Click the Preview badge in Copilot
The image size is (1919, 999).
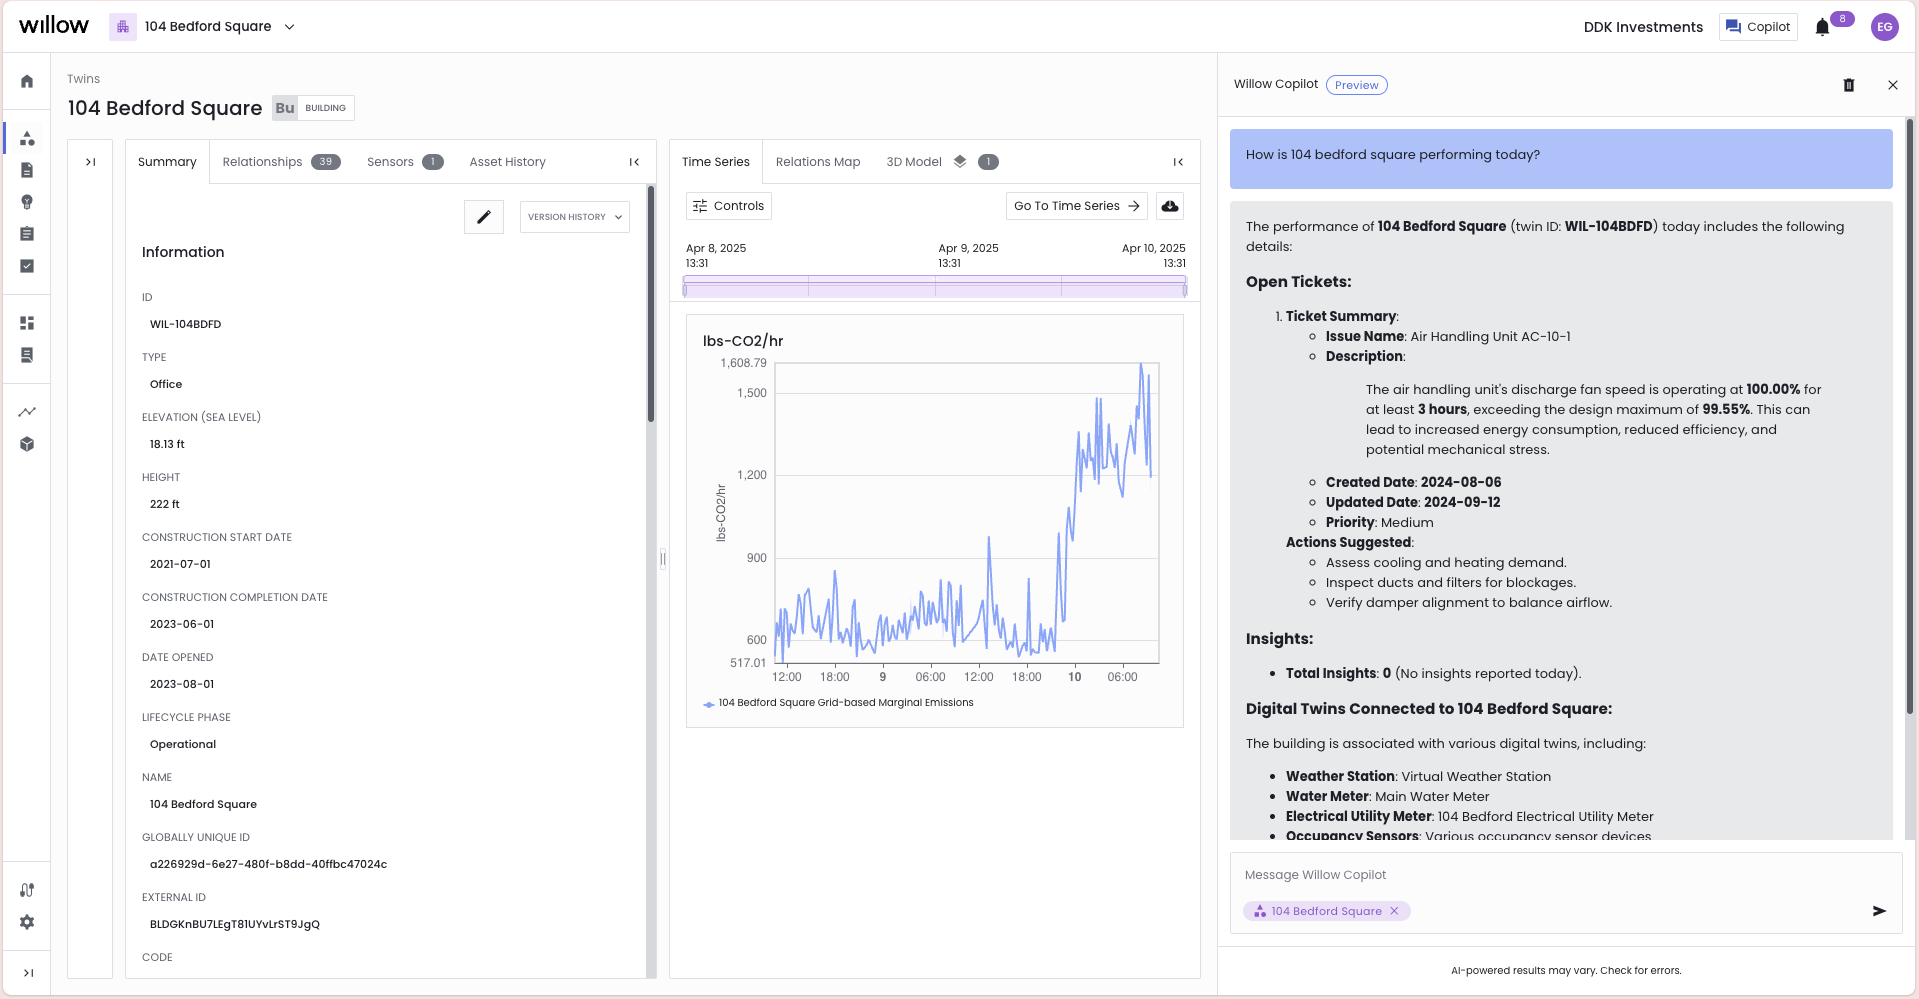click(x=1357, y=85)
